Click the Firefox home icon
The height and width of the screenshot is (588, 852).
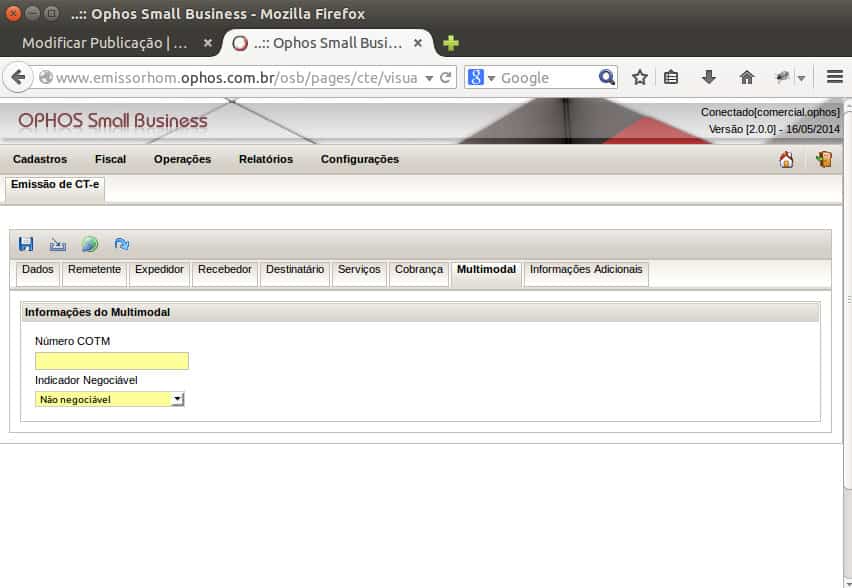click(747, 78)
